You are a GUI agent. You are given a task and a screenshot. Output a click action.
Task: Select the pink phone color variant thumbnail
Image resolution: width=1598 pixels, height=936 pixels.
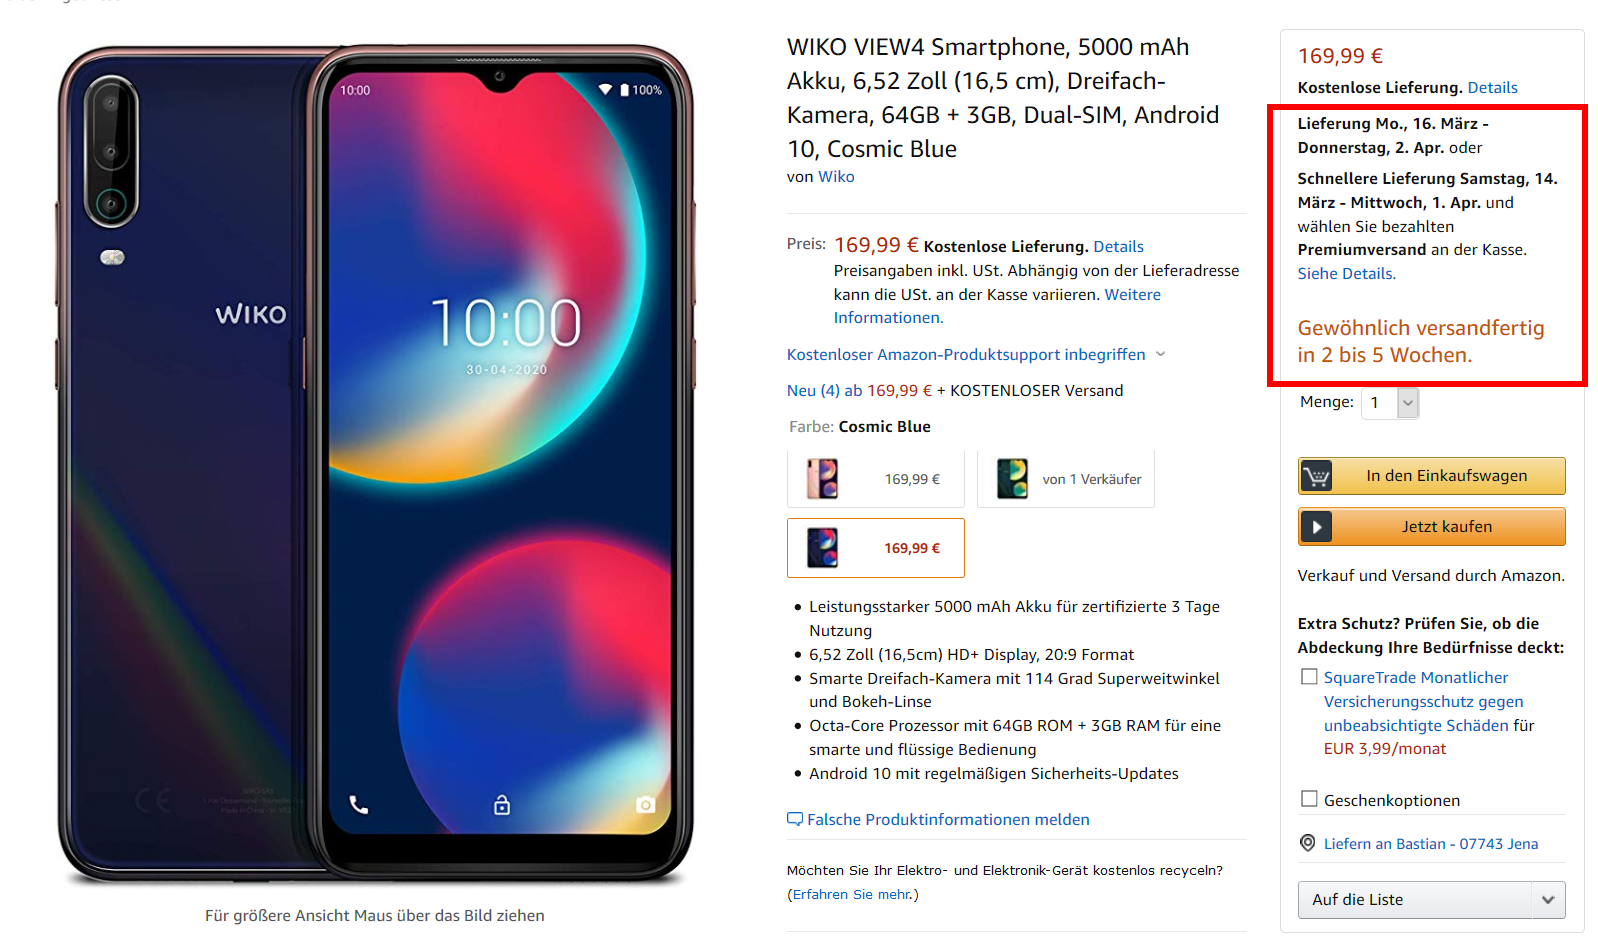(x=876, y=479)
